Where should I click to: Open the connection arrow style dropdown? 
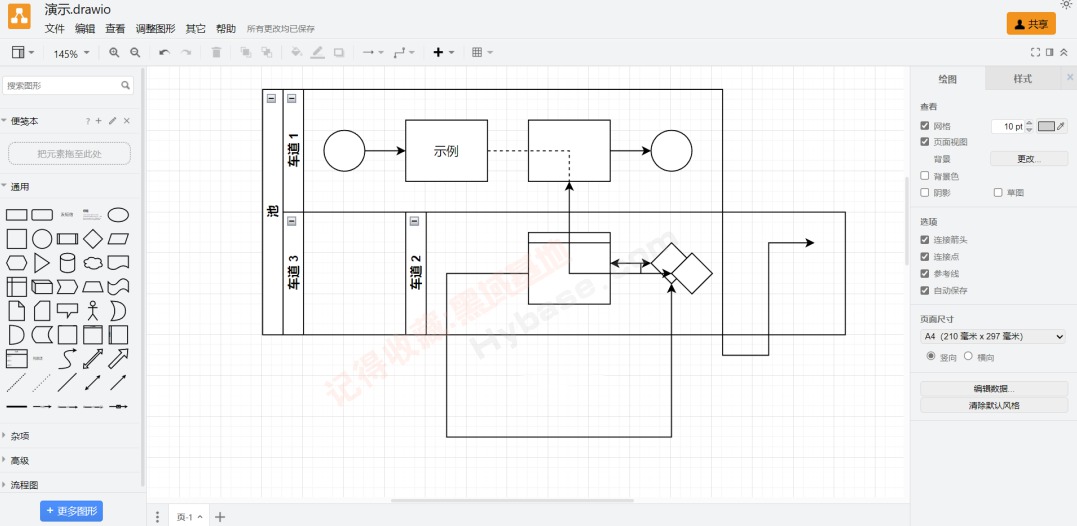coord(373,53)
